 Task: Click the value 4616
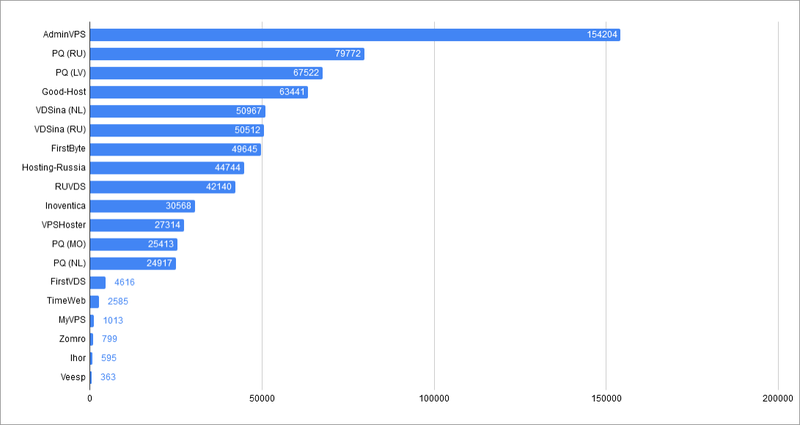[x=124, y=282]
